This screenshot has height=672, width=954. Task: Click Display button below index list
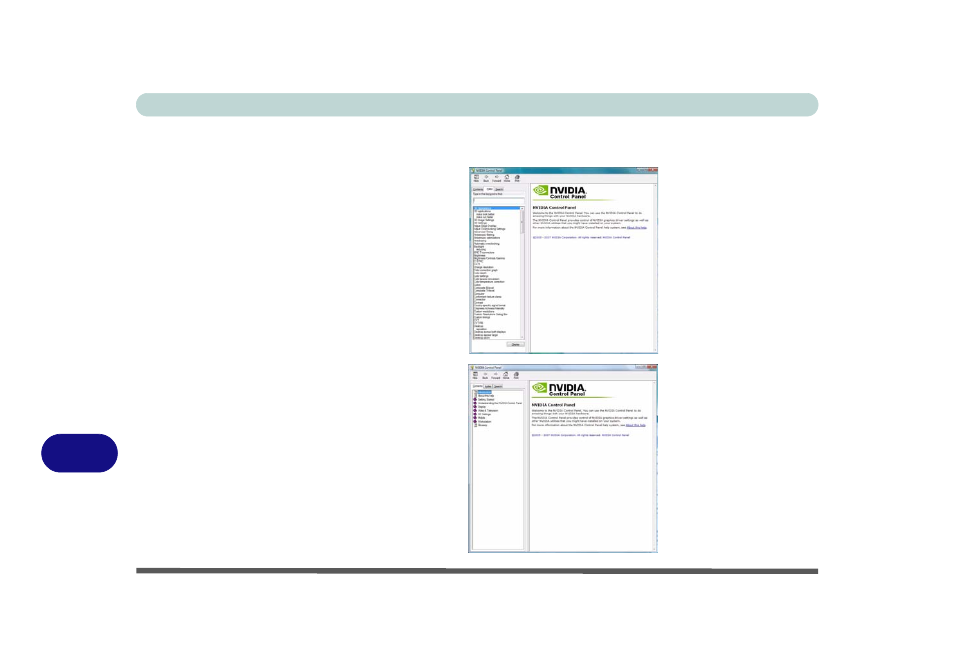(515, 344)
